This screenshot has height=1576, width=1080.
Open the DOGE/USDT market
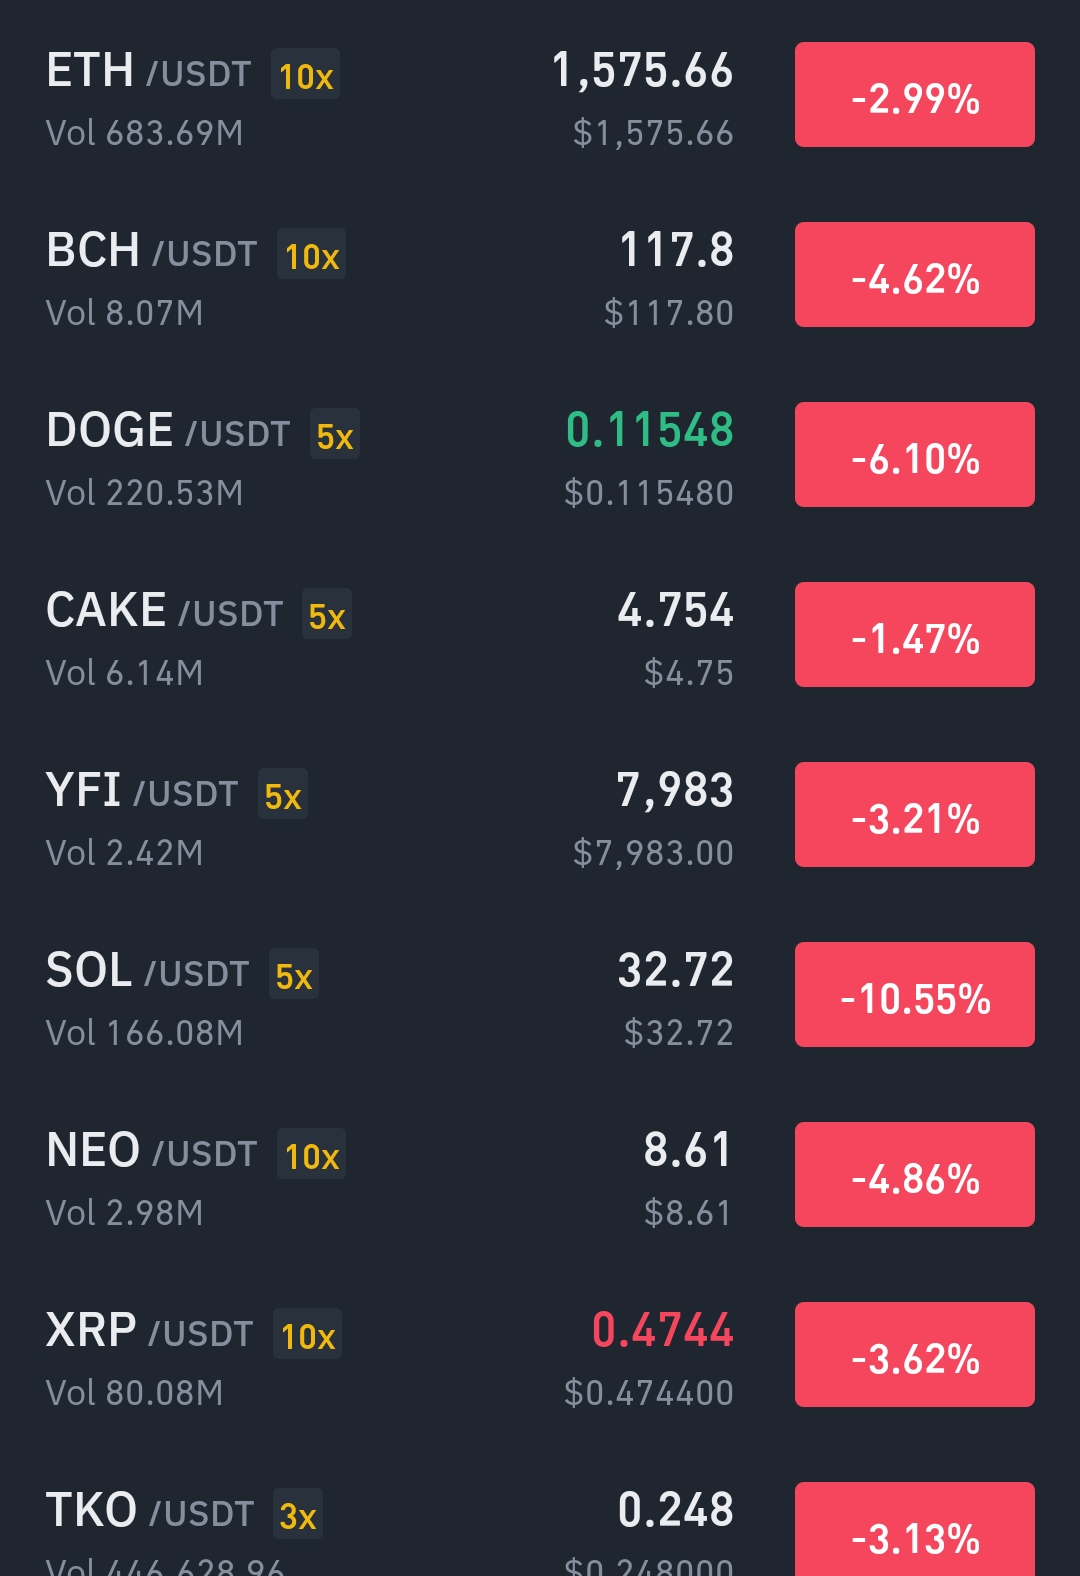click(x=540, y=457)
